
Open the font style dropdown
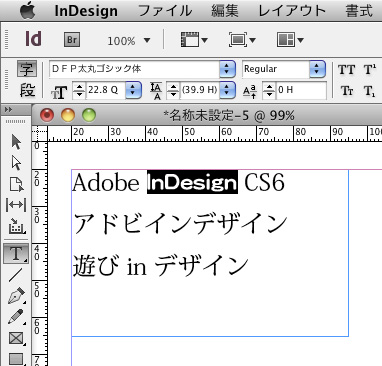tap(317, 69)
